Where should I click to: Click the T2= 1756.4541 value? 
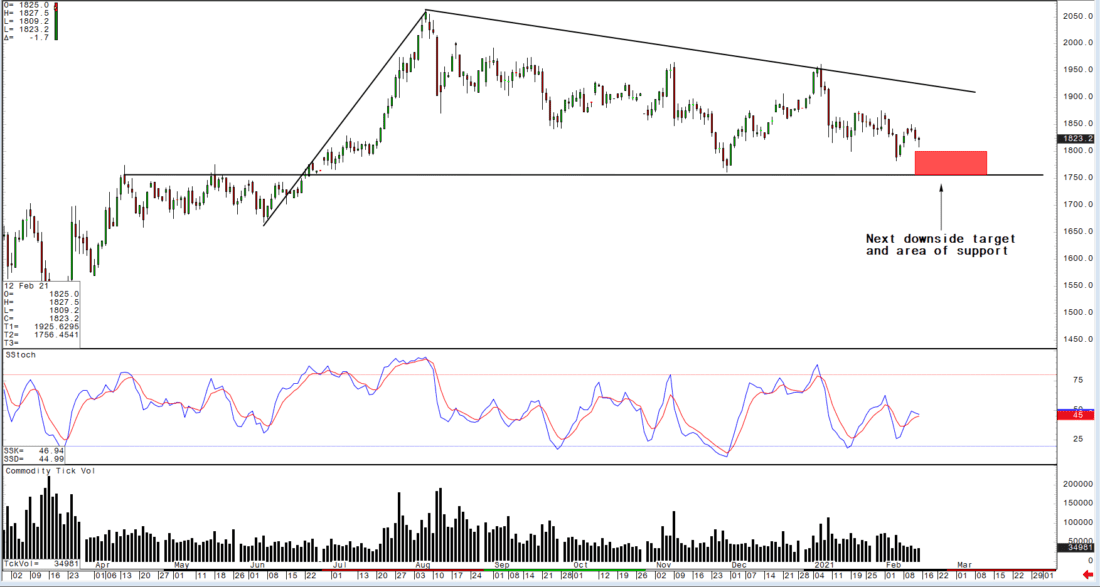pos(41,335)
